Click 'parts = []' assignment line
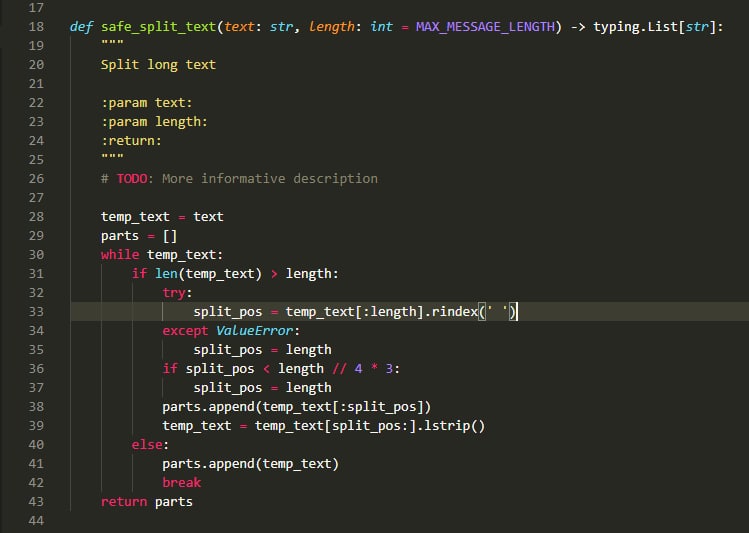This screenshot has width=749, height=533. [x=139, y=236]
